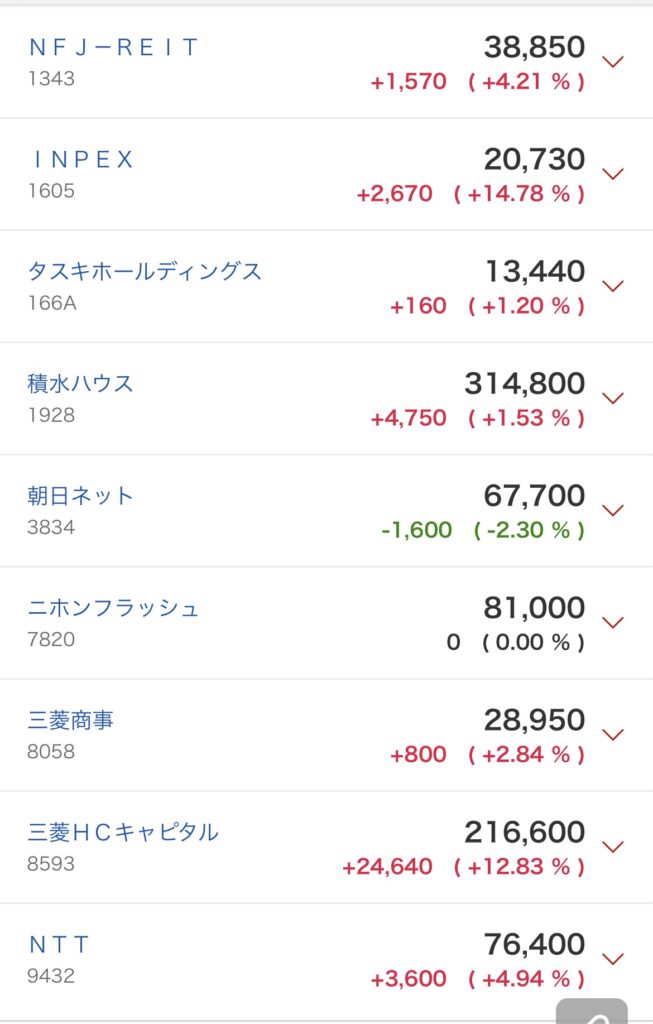
Task: Open the 三菱HCキャピタル stock link
Action: click(x=123, y=832)
